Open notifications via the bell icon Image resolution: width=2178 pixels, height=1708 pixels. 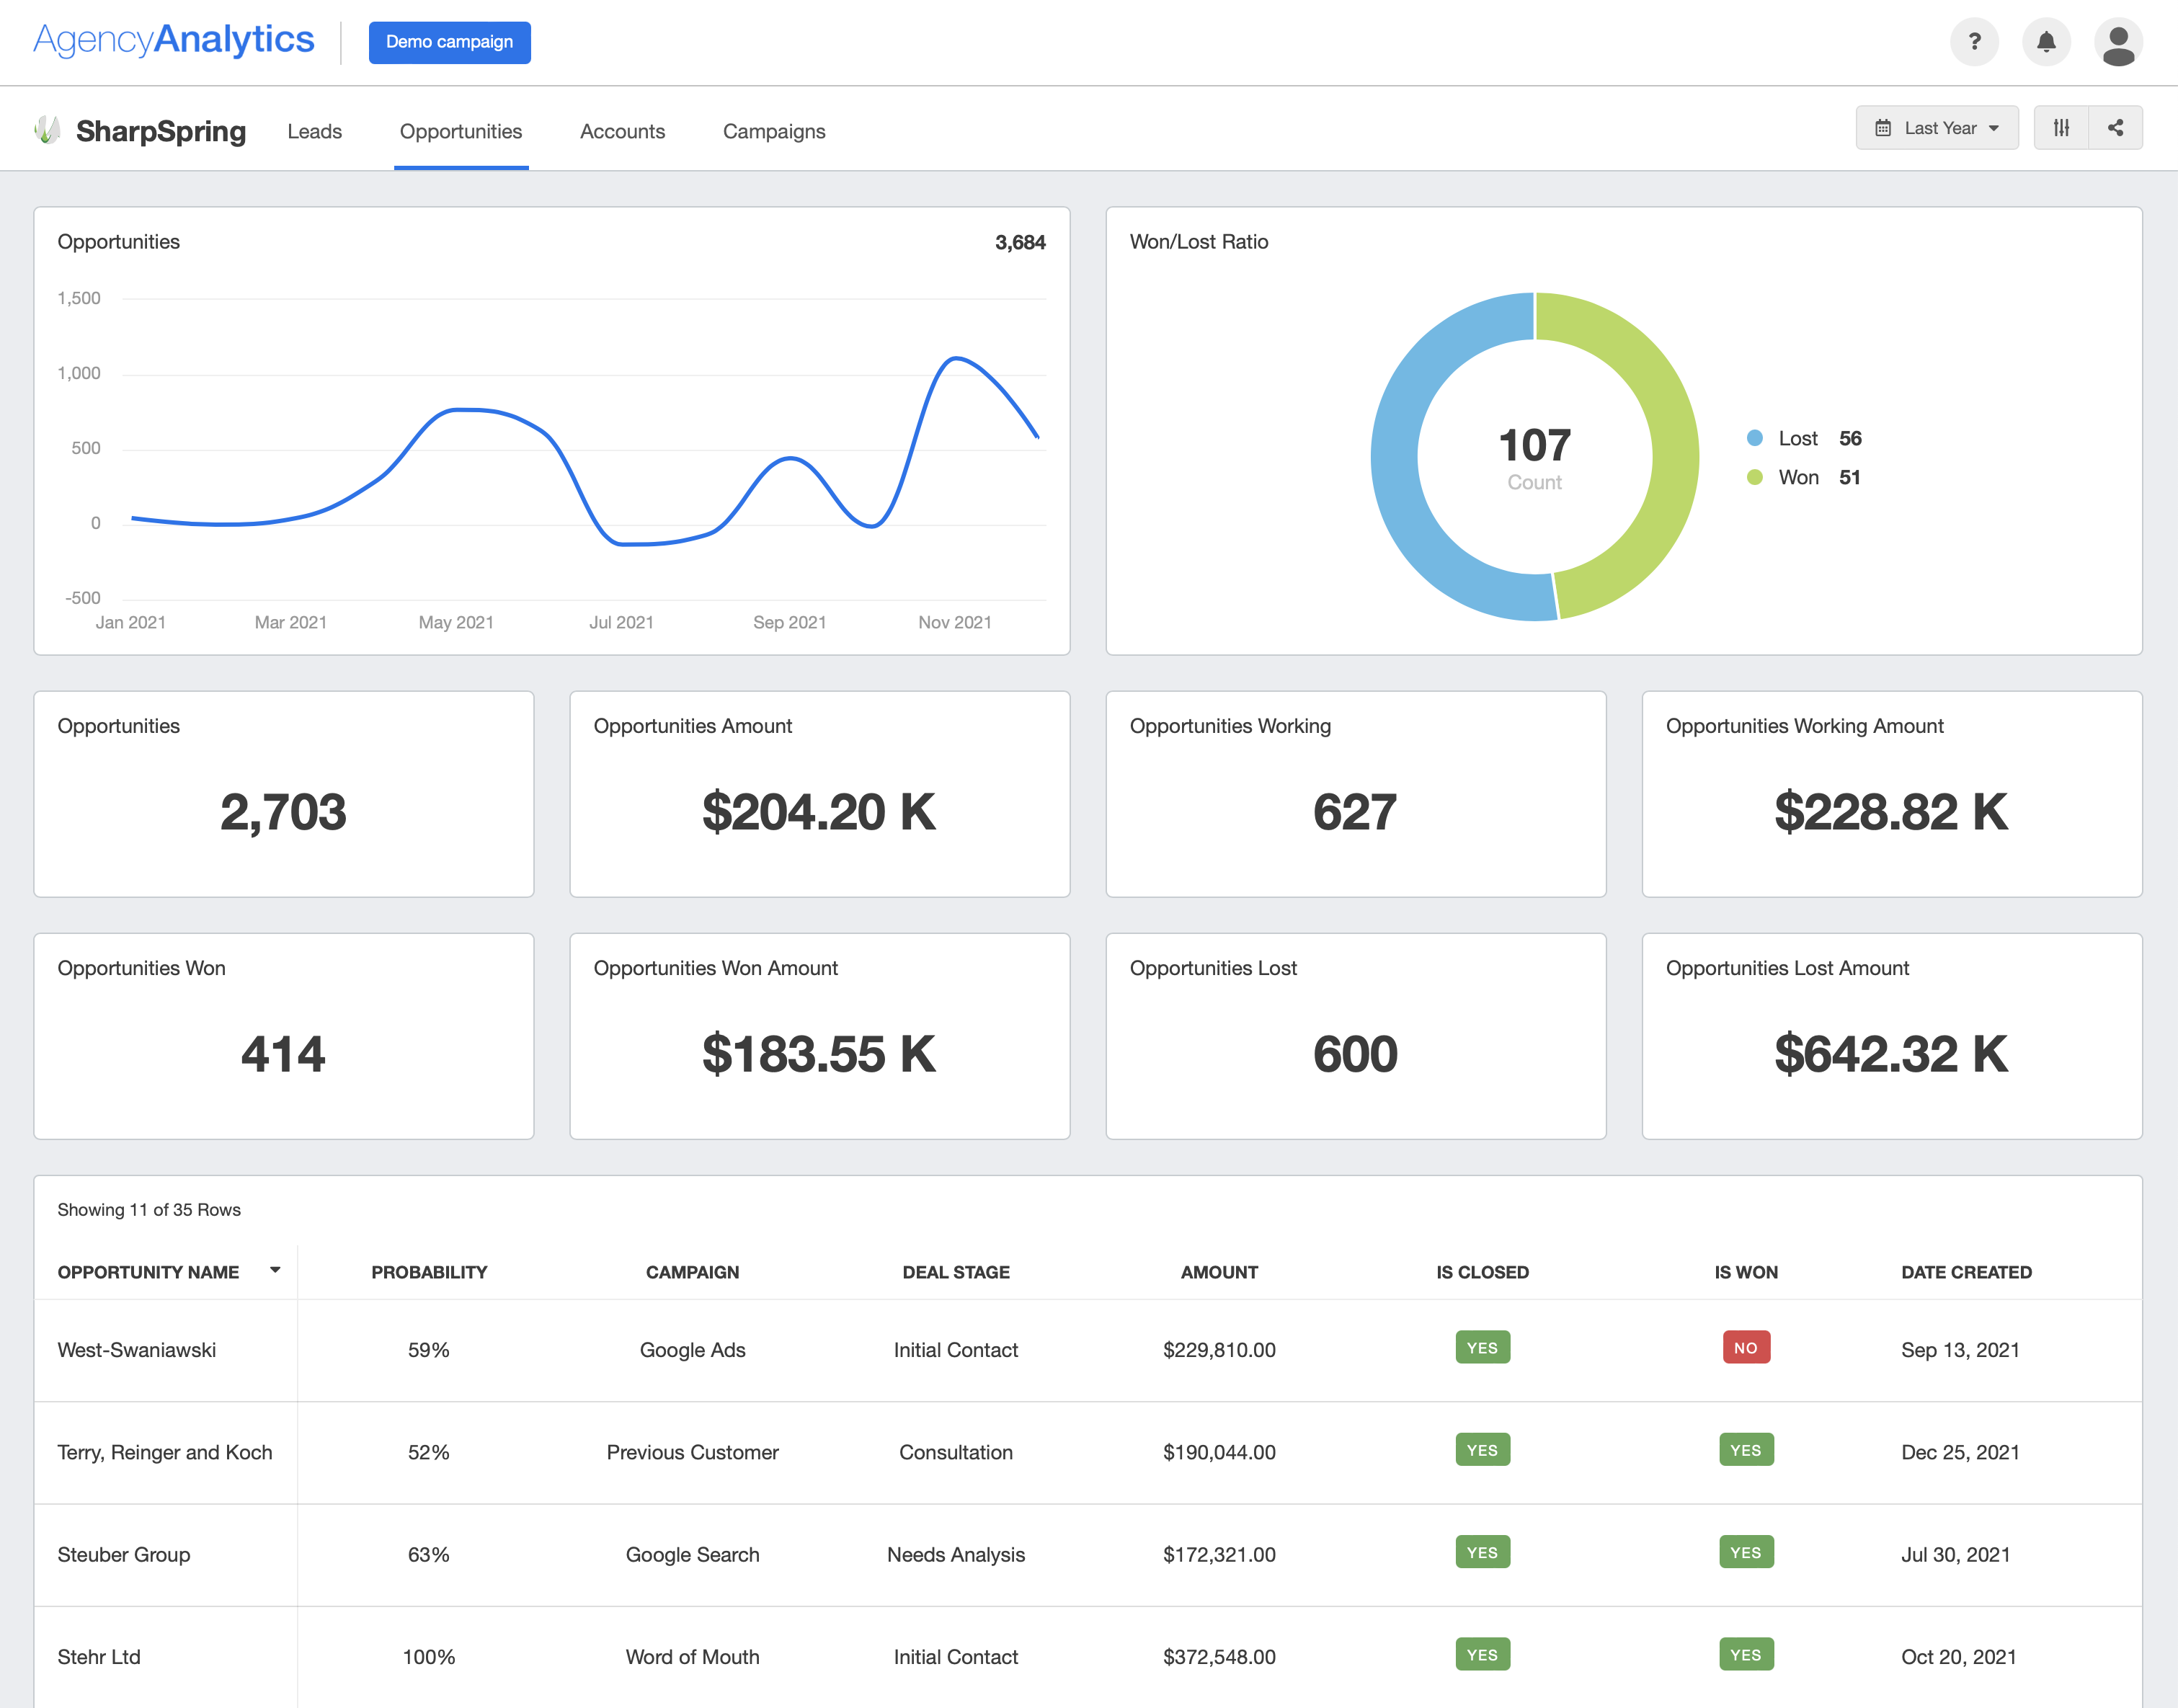pos(2046,42)
